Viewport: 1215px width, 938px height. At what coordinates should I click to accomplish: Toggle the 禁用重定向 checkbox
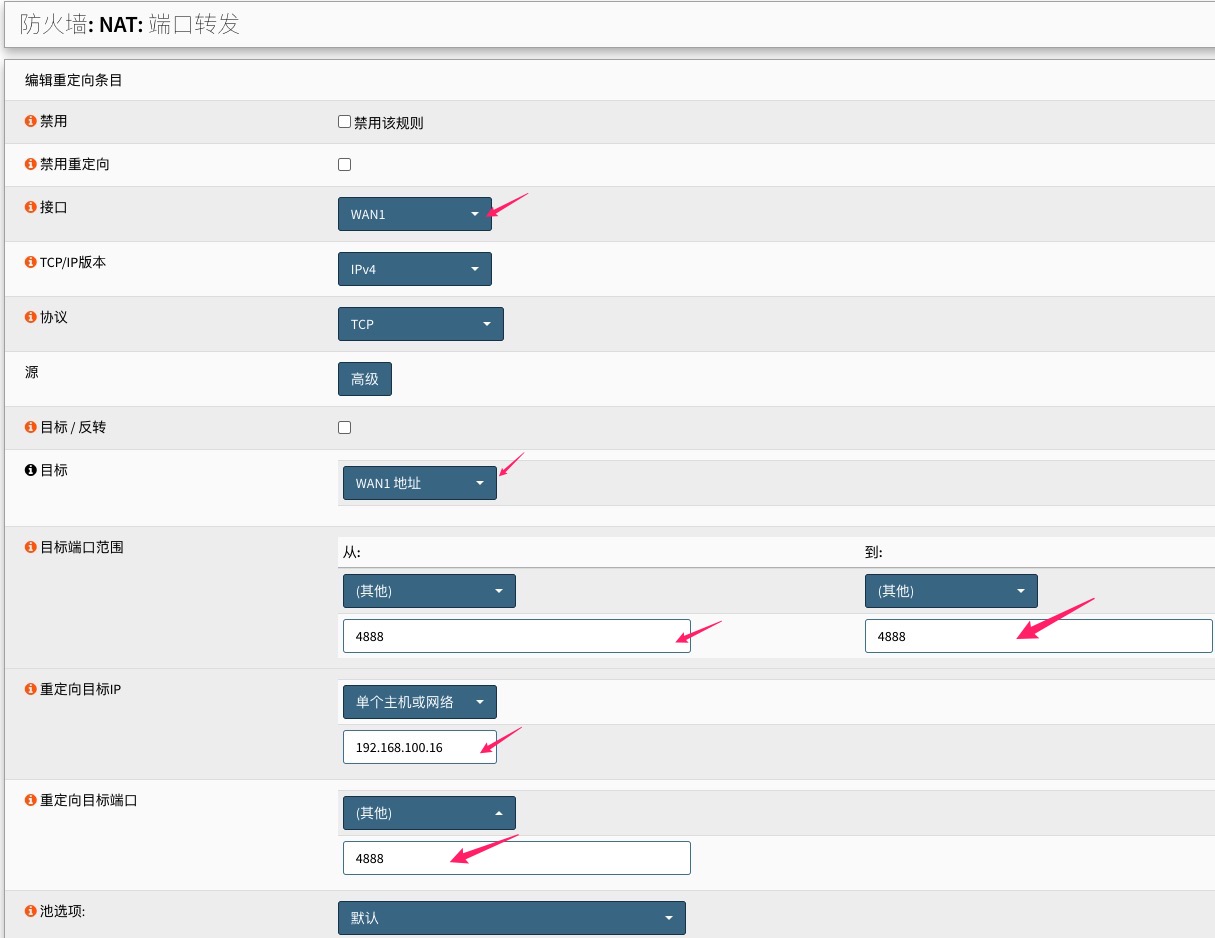point(344,165)
